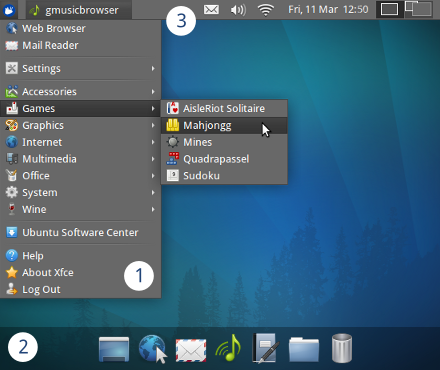Expand arrow beside System

[153, 192]
